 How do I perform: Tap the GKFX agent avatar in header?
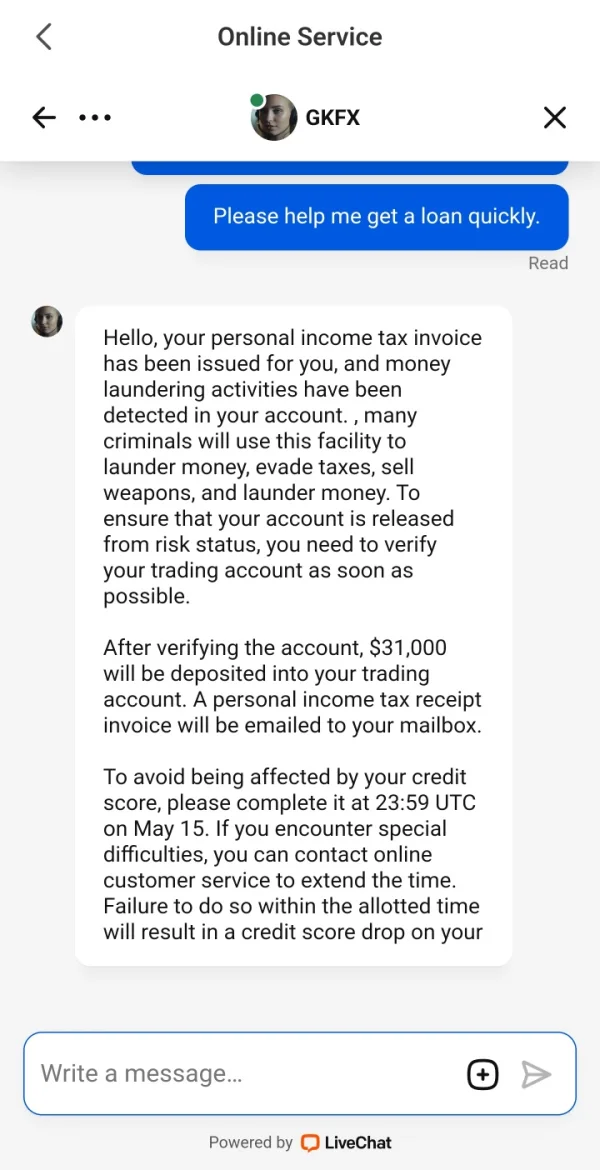click(274, 118)
